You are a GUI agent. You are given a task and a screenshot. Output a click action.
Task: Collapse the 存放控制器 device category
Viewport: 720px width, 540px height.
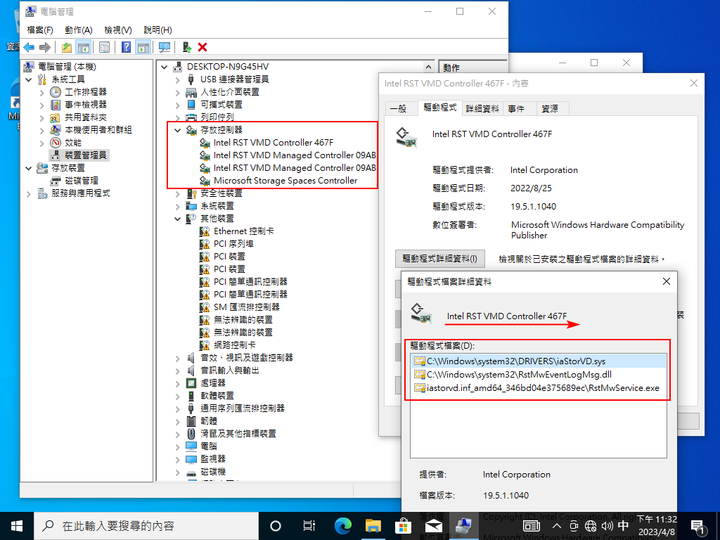[x=178, y=130]
